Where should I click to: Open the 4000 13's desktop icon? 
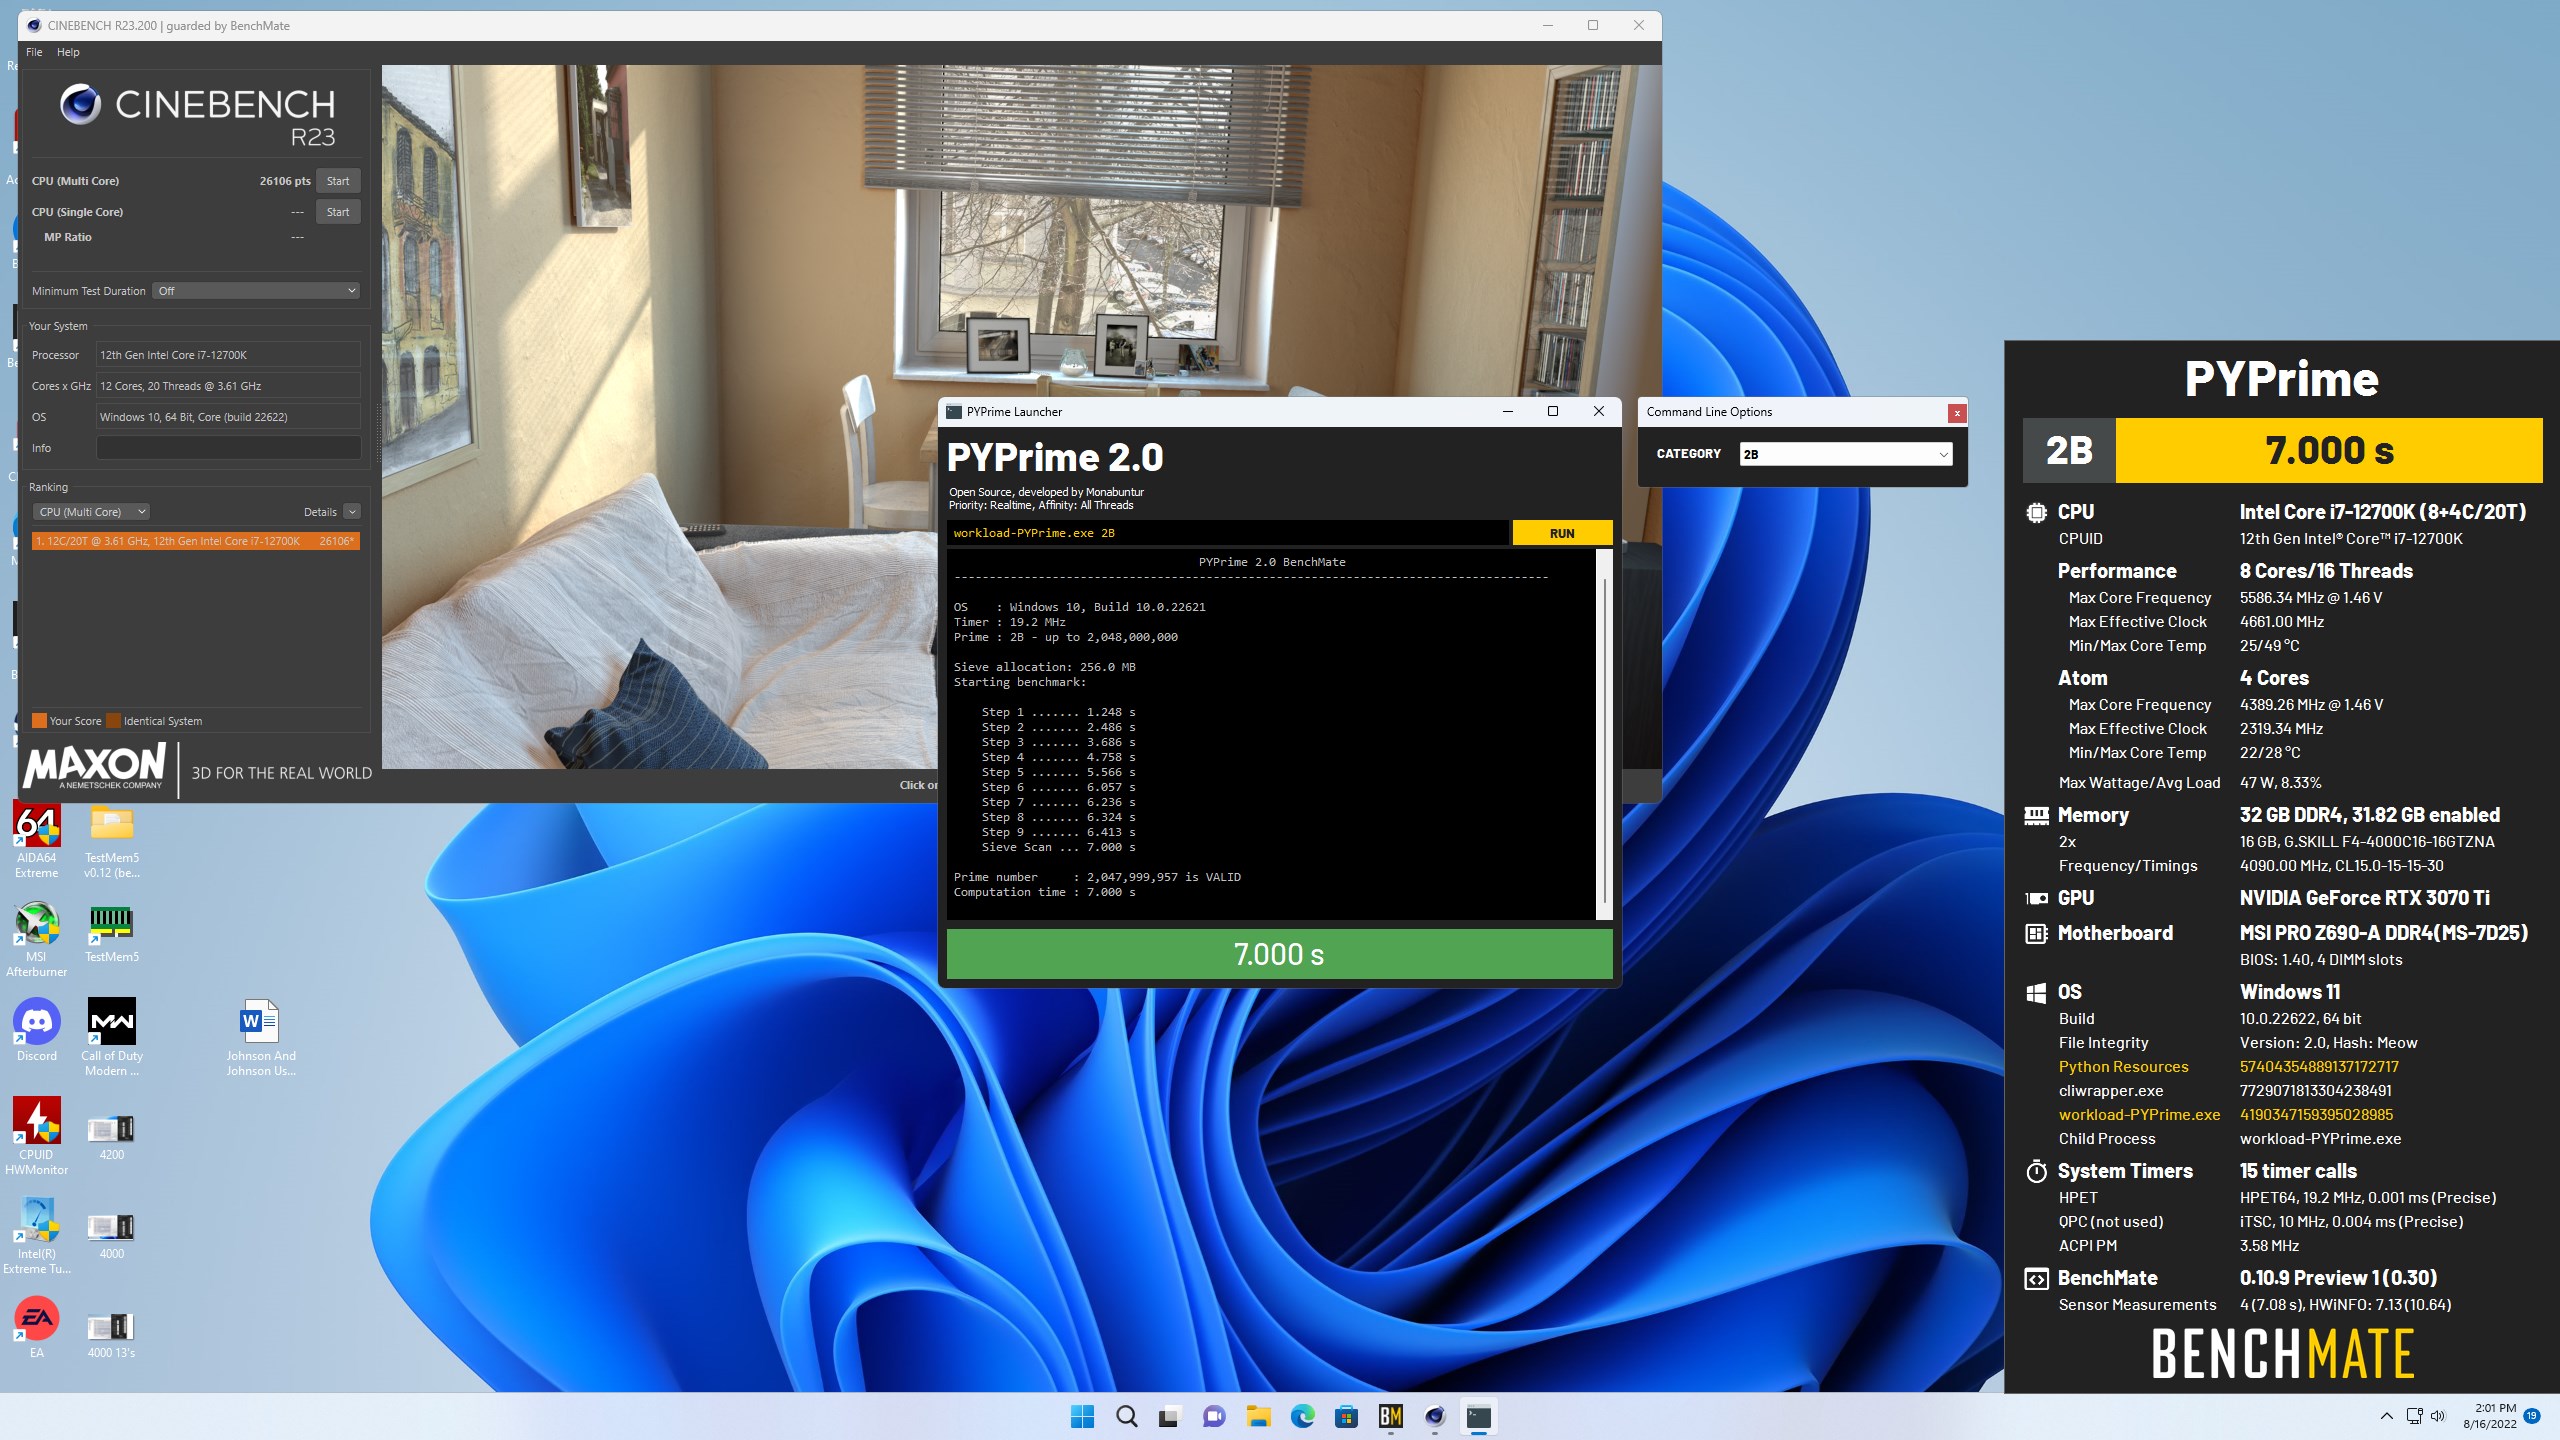pos(112,1334)
